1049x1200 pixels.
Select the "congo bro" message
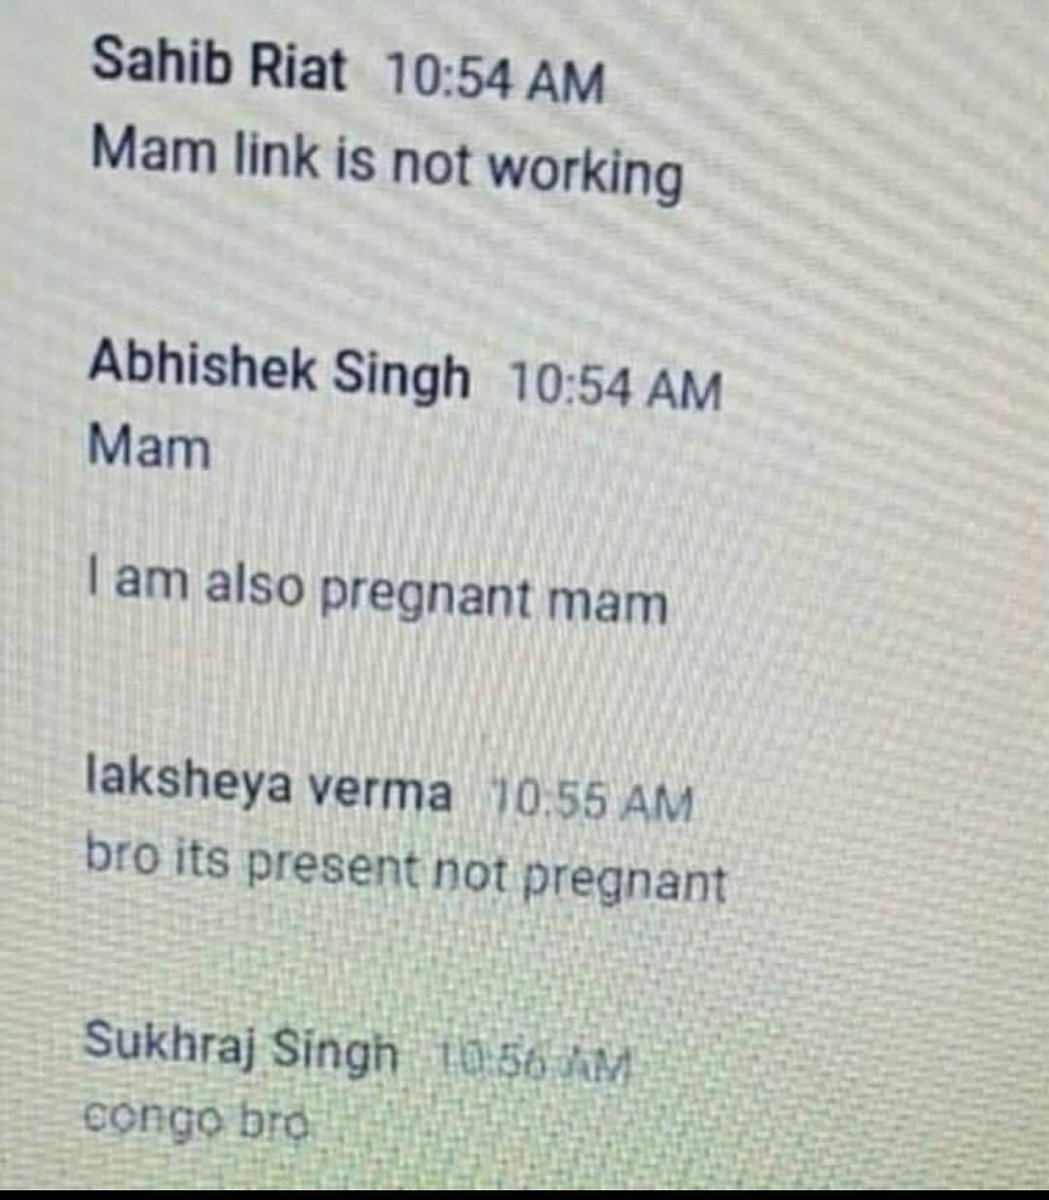[x=197, y=1115]
